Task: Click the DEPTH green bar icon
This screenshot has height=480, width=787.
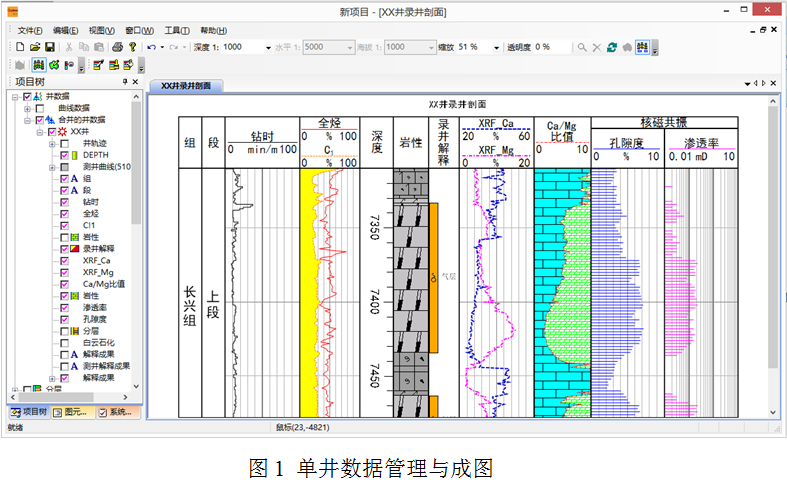Action: click(x=74, y=155)
